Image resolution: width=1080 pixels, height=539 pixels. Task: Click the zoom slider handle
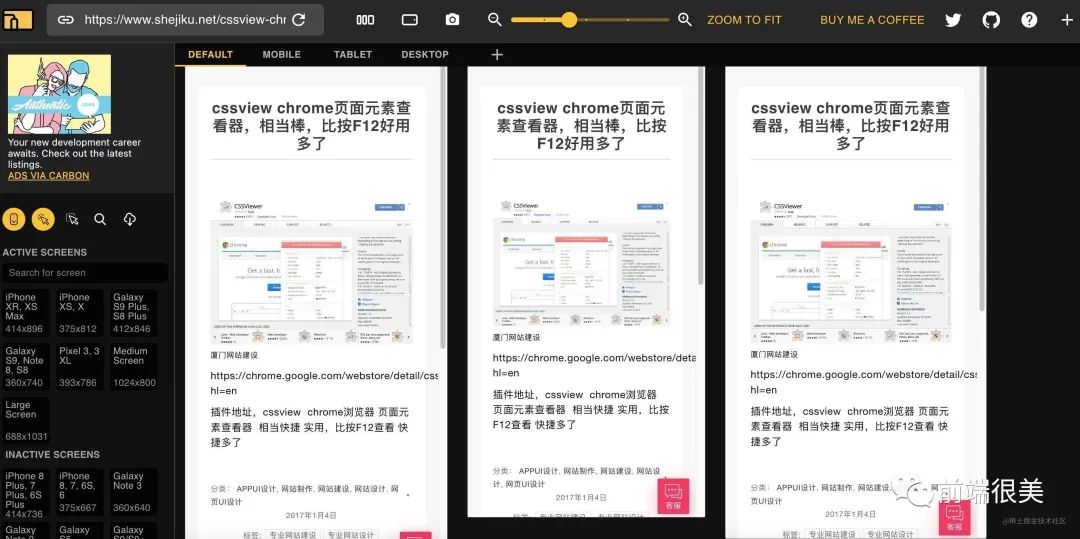tap(569, 20)
